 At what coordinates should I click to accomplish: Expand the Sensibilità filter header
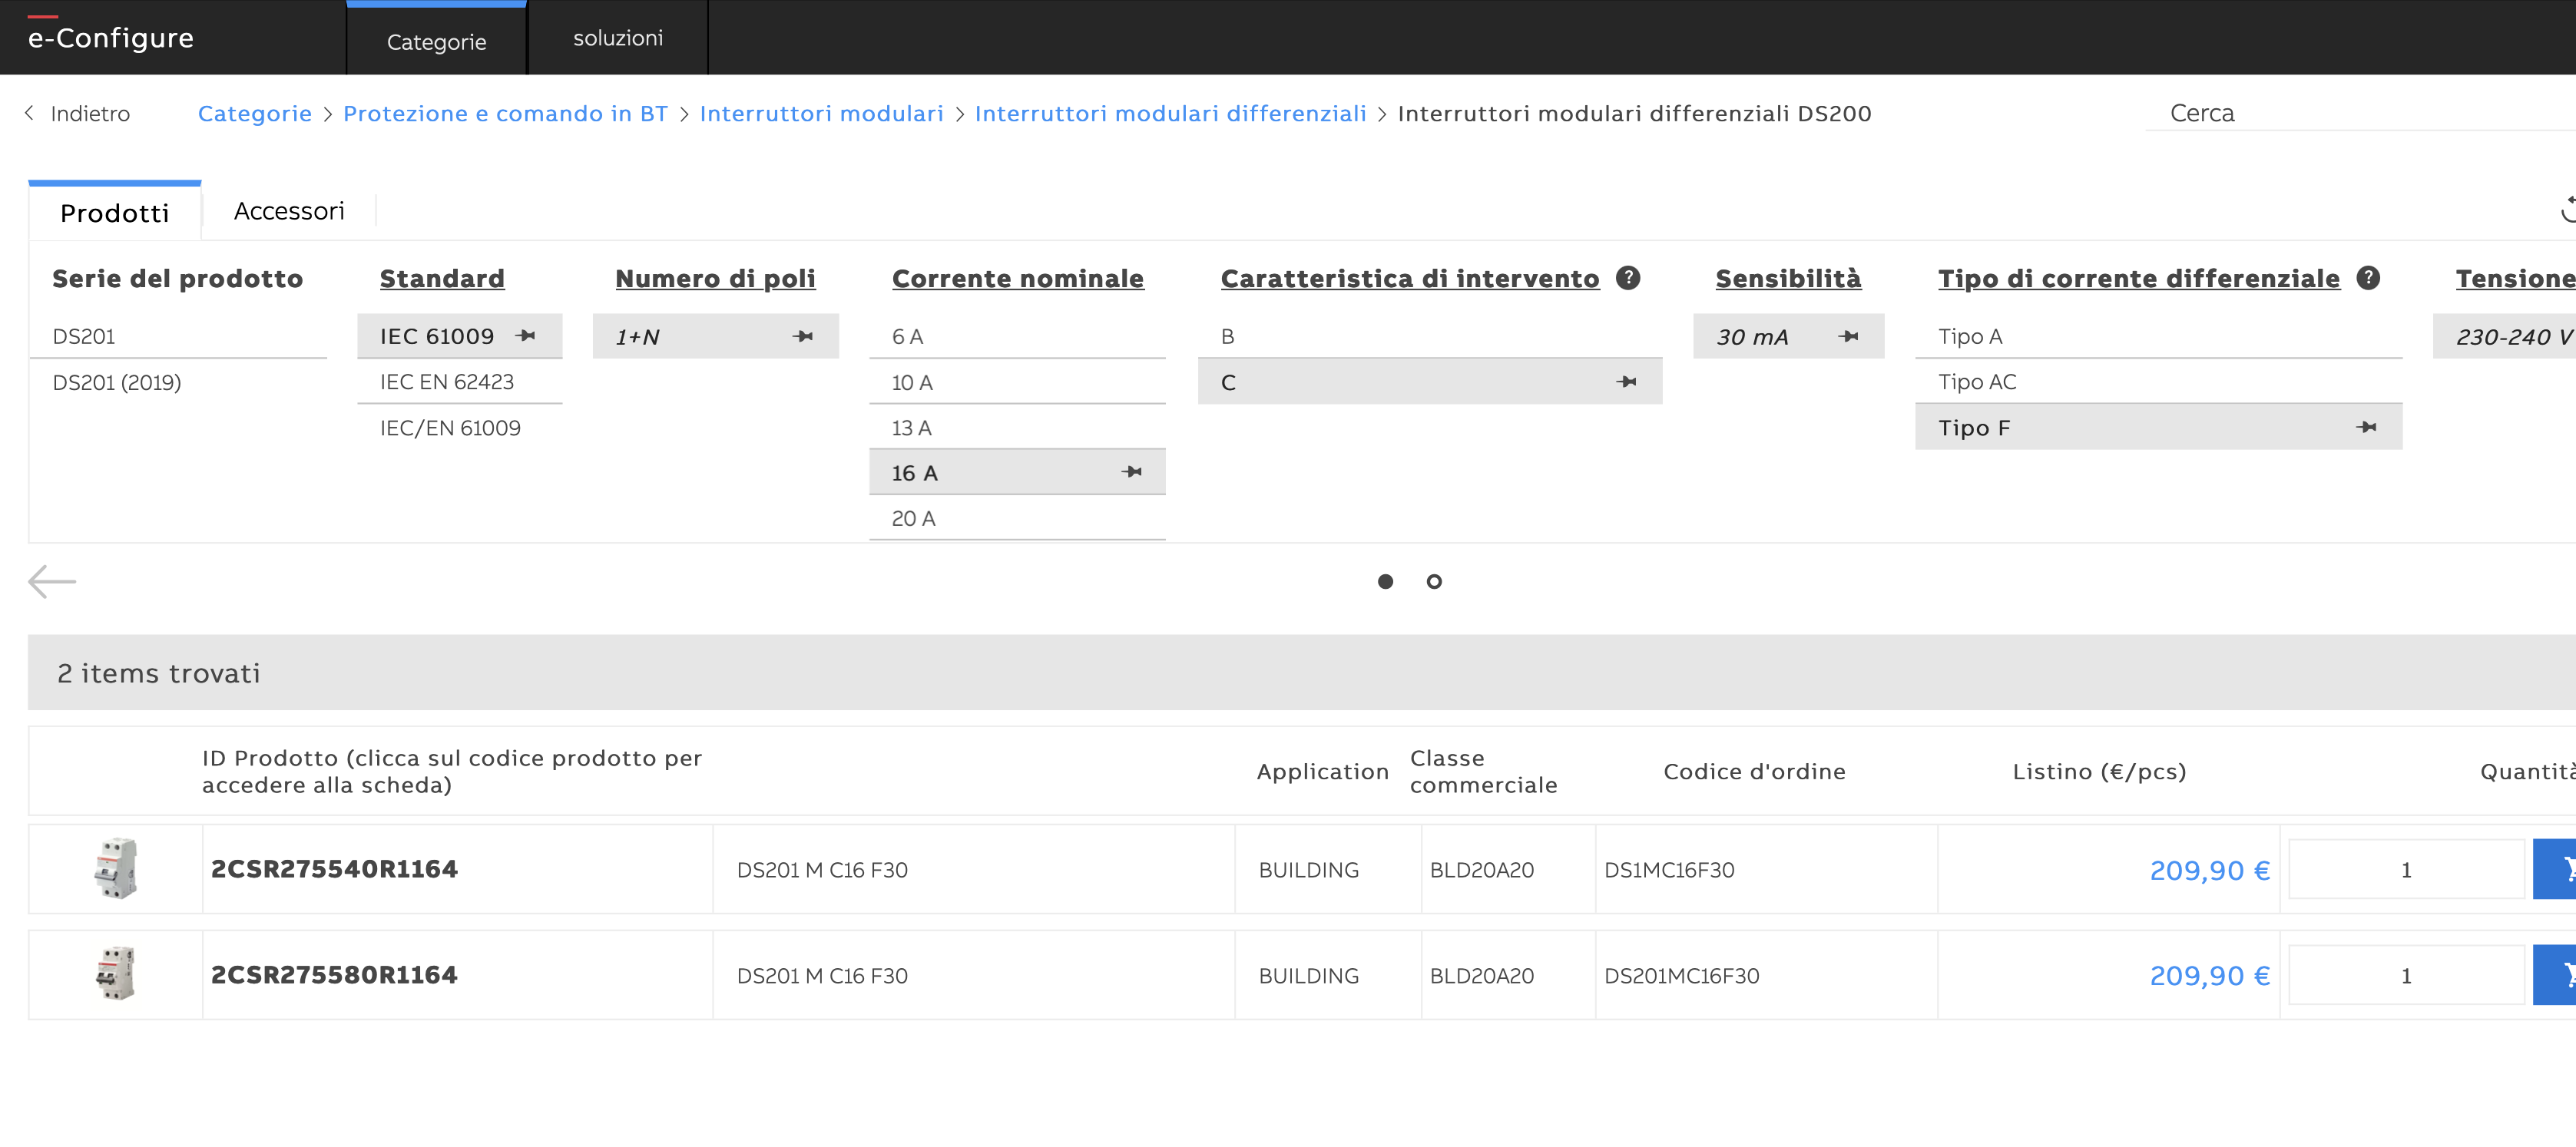(1788, 279)
